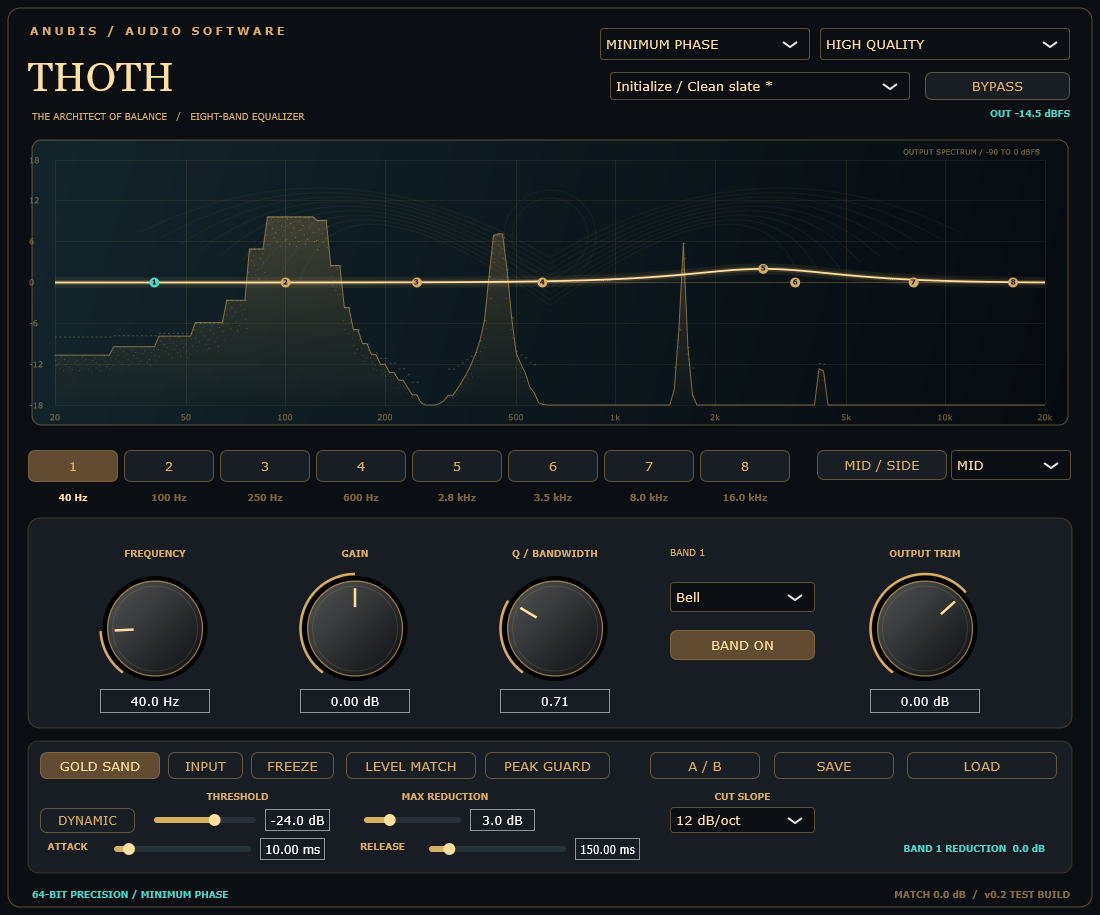Click the 150.00 ms release field
Image resolution: width=1100 pixels, height=915 pixels.
tap(608, 849)
